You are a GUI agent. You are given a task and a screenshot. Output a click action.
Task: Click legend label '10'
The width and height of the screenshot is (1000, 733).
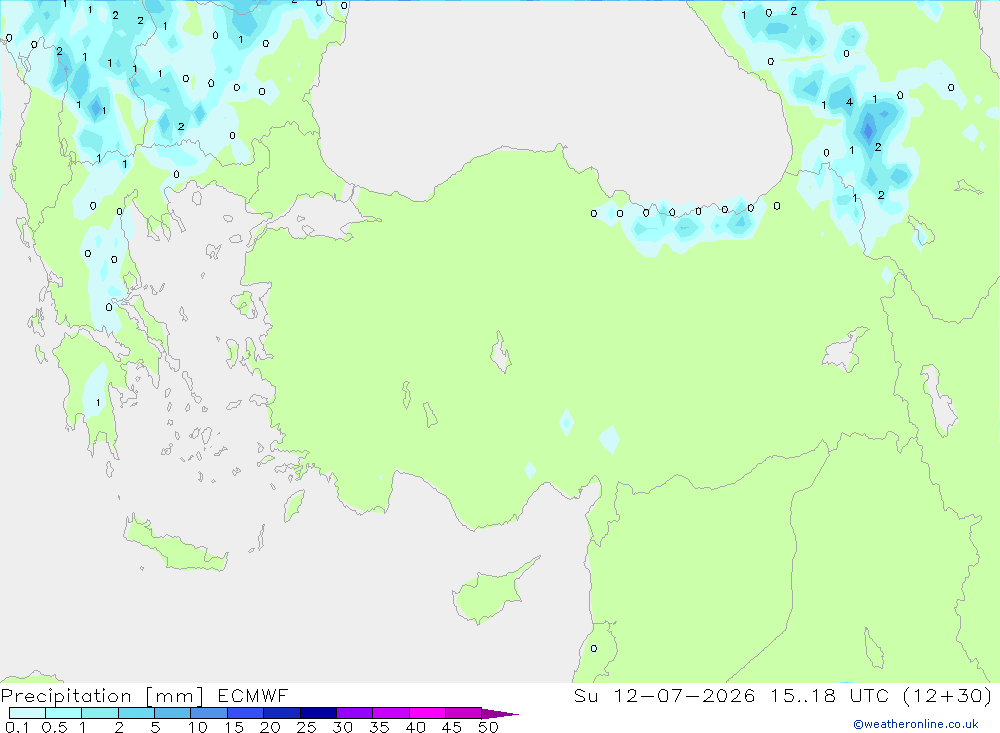click(198, 727)
